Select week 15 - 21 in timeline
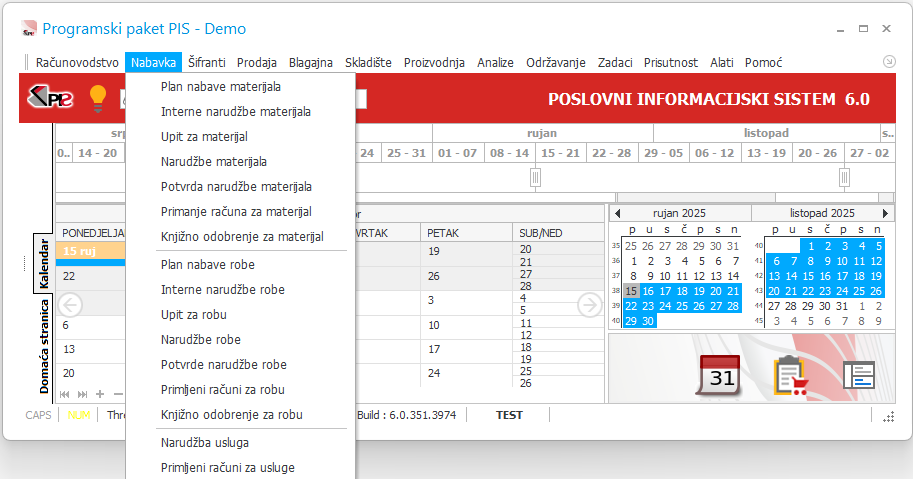Viewport: 913px width, 479px height. coord(561,153)
